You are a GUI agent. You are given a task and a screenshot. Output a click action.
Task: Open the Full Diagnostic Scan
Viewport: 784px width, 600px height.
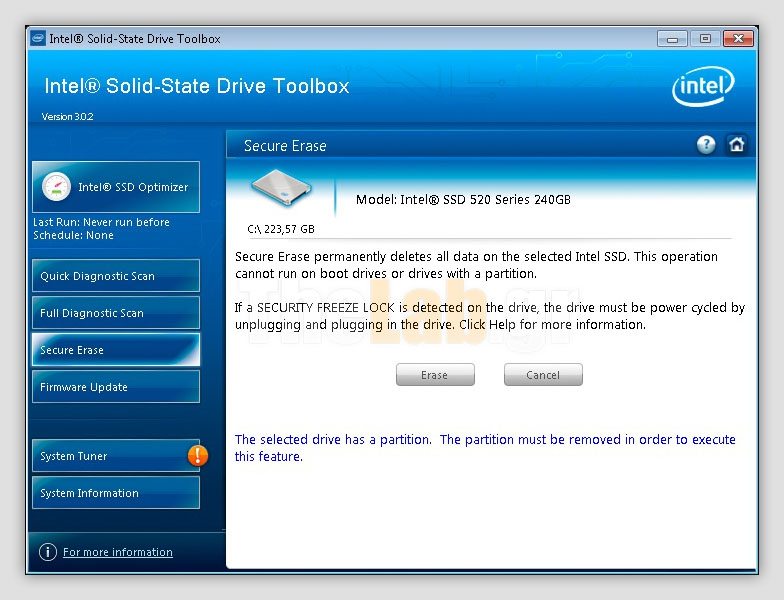click(x=116, y=312)
